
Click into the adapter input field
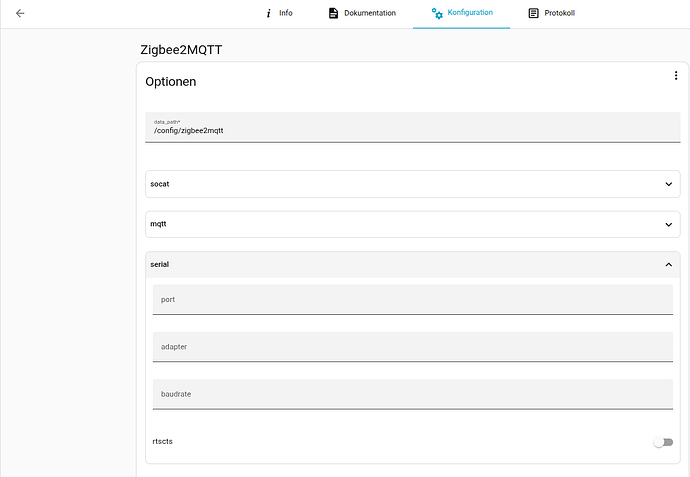coord(413,347)
